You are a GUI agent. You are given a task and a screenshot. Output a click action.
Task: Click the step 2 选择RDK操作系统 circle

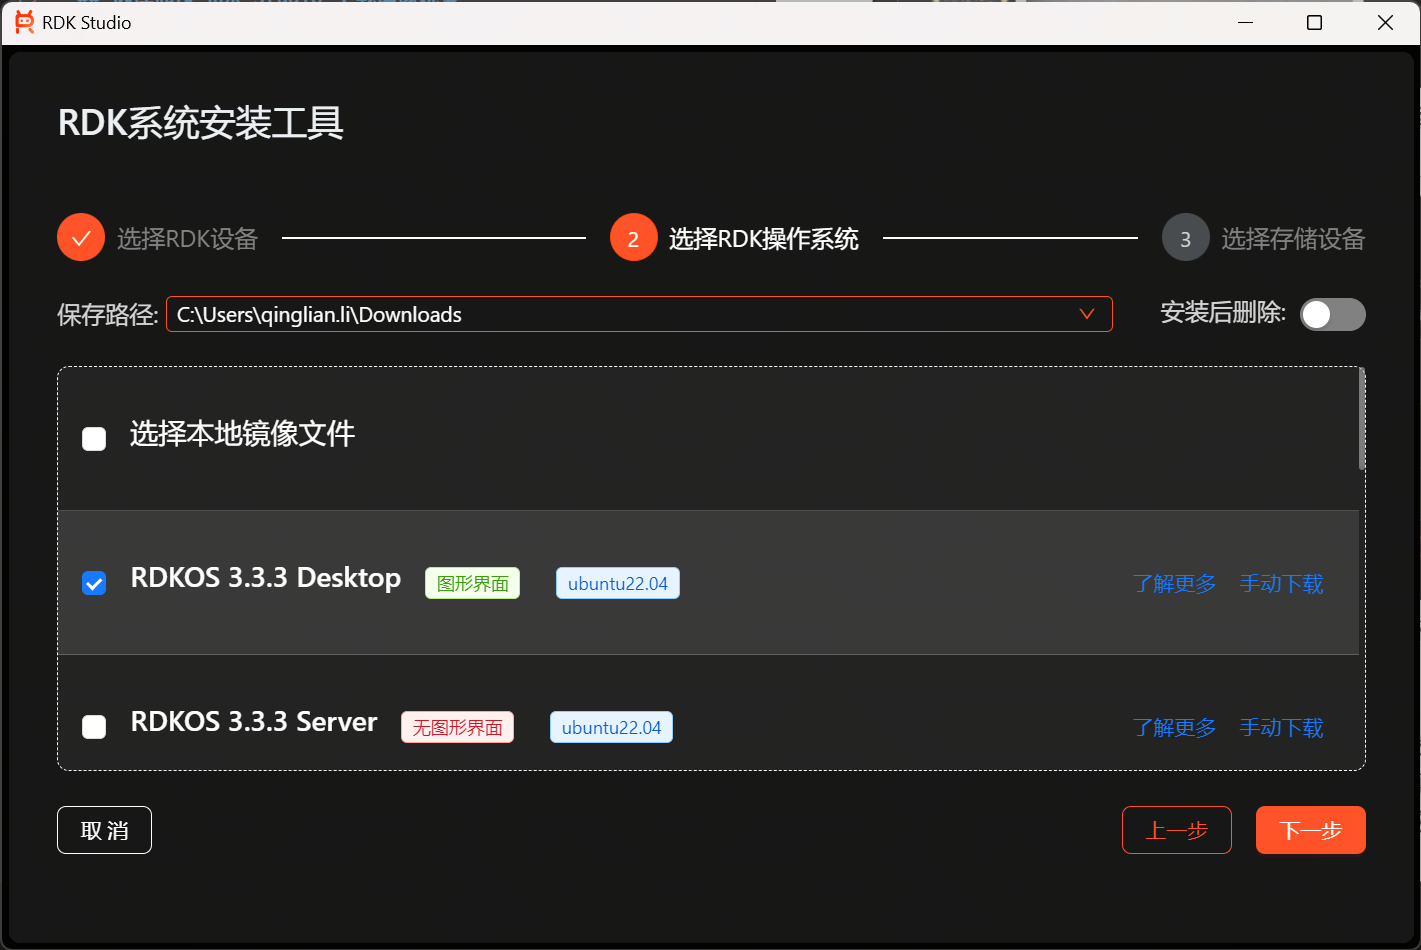pyautogui.click(x=633, y=237)
